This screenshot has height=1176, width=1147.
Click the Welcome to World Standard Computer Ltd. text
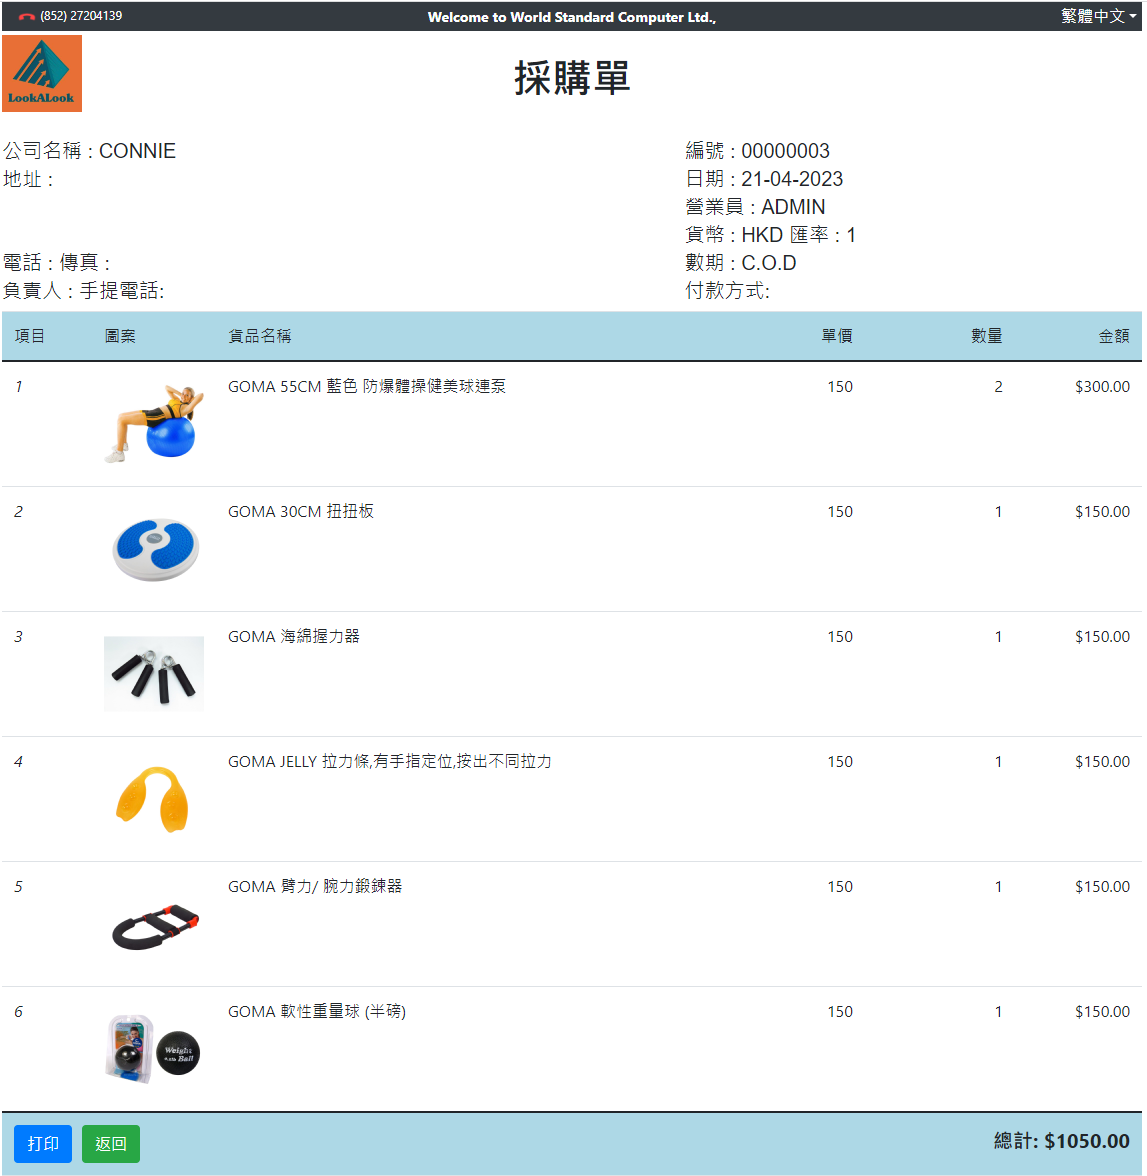572,16
